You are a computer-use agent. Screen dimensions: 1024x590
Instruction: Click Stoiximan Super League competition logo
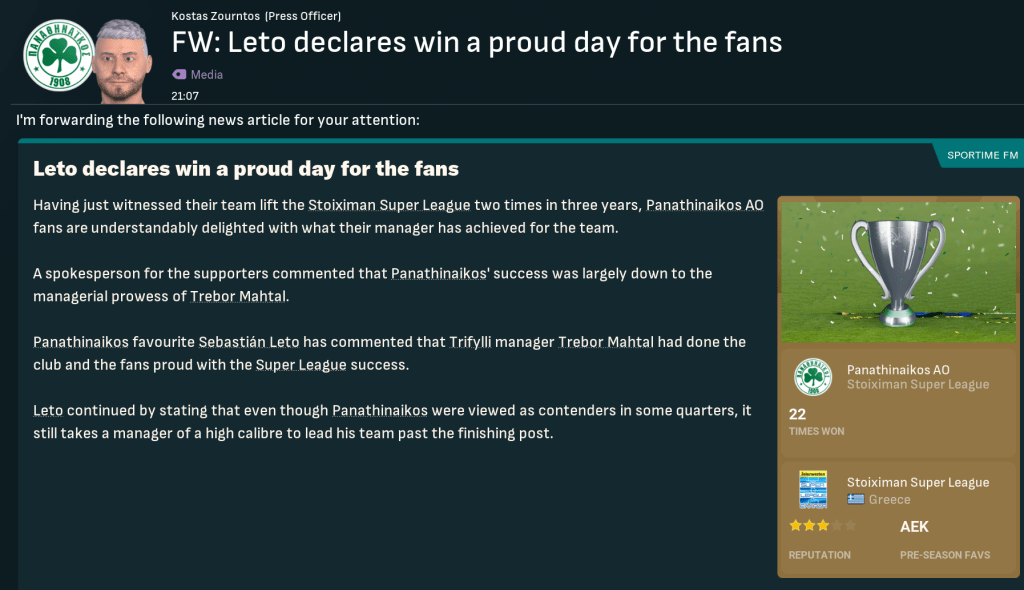click(x=813, y=490)
